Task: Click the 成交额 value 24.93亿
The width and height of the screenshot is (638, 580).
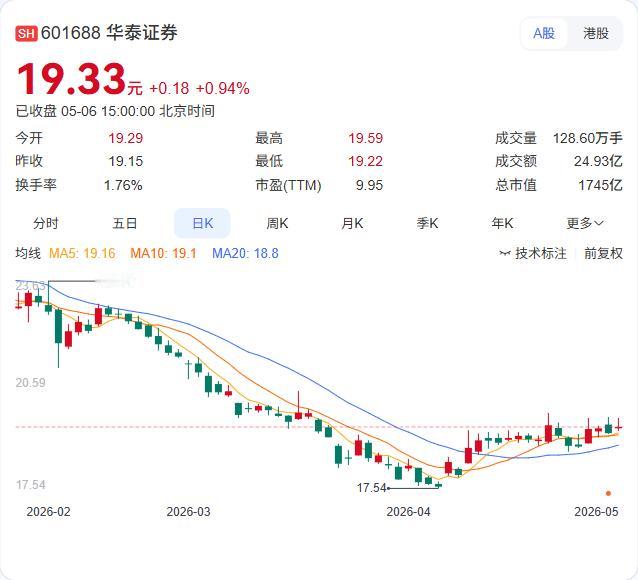Action: click(x=598, y=161)
